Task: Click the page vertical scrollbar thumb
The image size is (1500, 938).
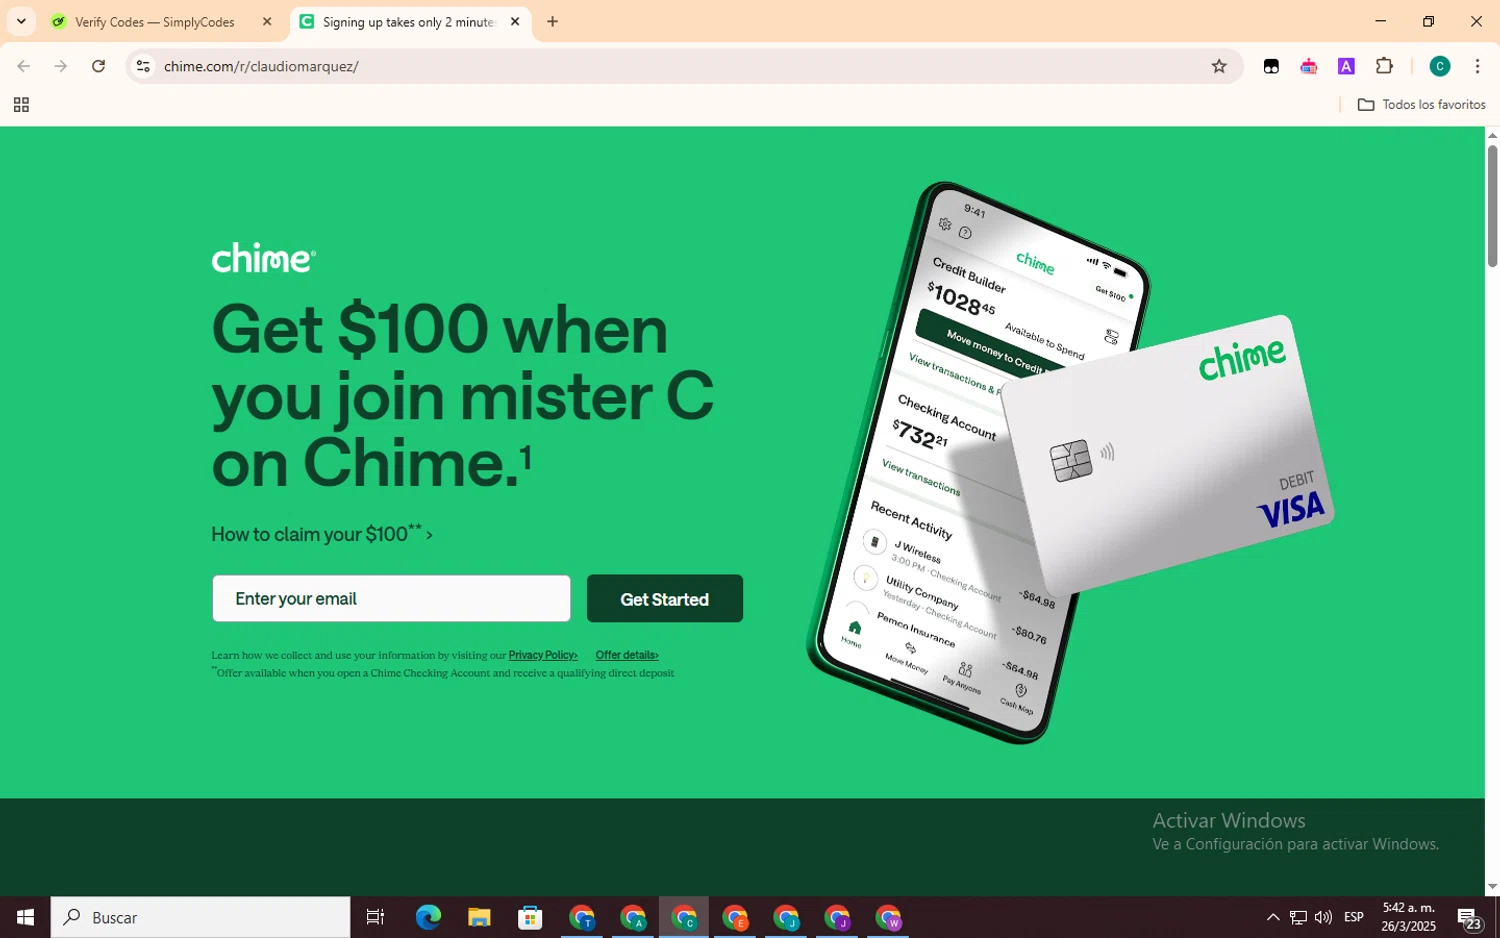Action: 1492,205
